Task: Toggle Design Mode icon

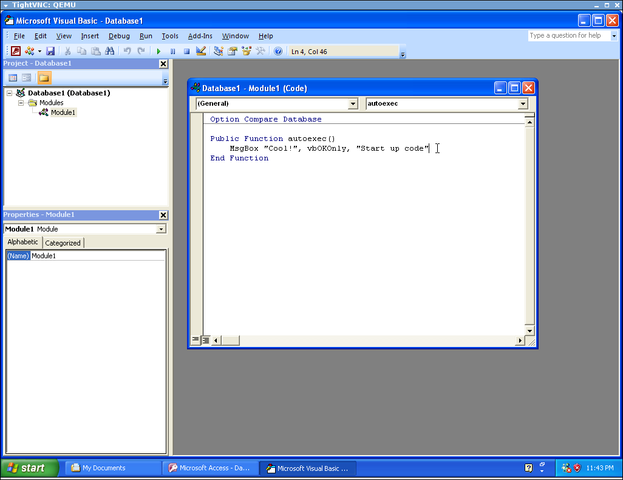Action: (x=201, y=51)
